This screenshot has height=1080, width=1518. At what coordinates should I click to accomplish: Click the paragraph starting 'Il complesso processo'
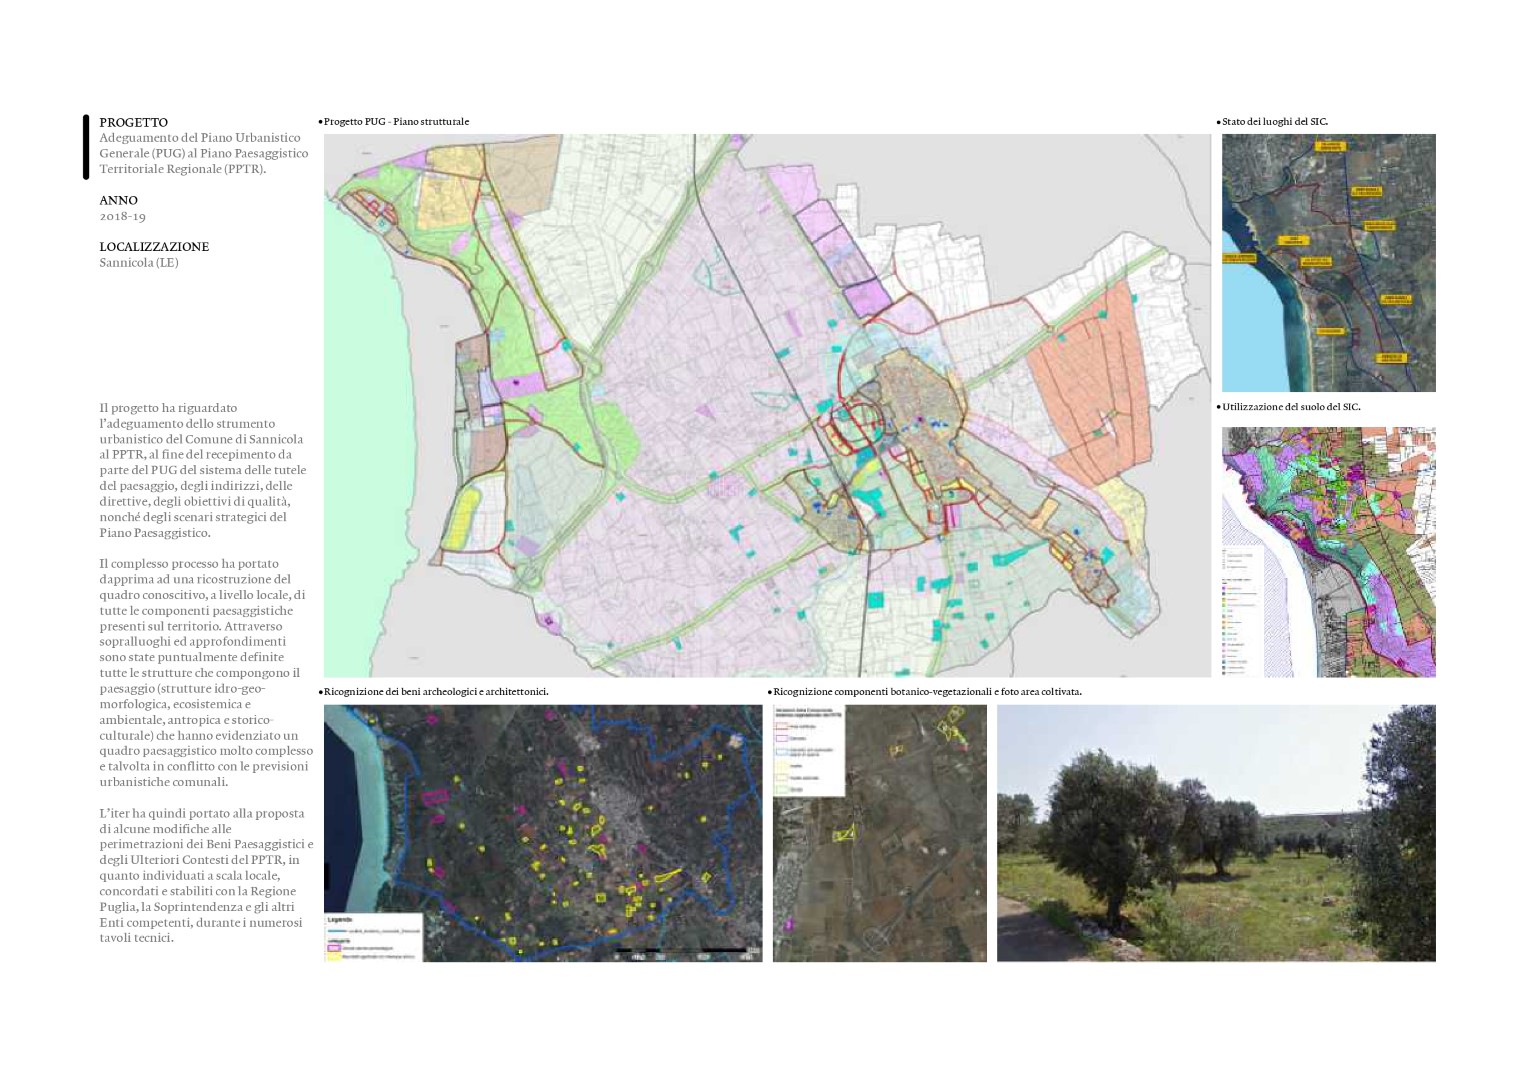coord(205,672)
